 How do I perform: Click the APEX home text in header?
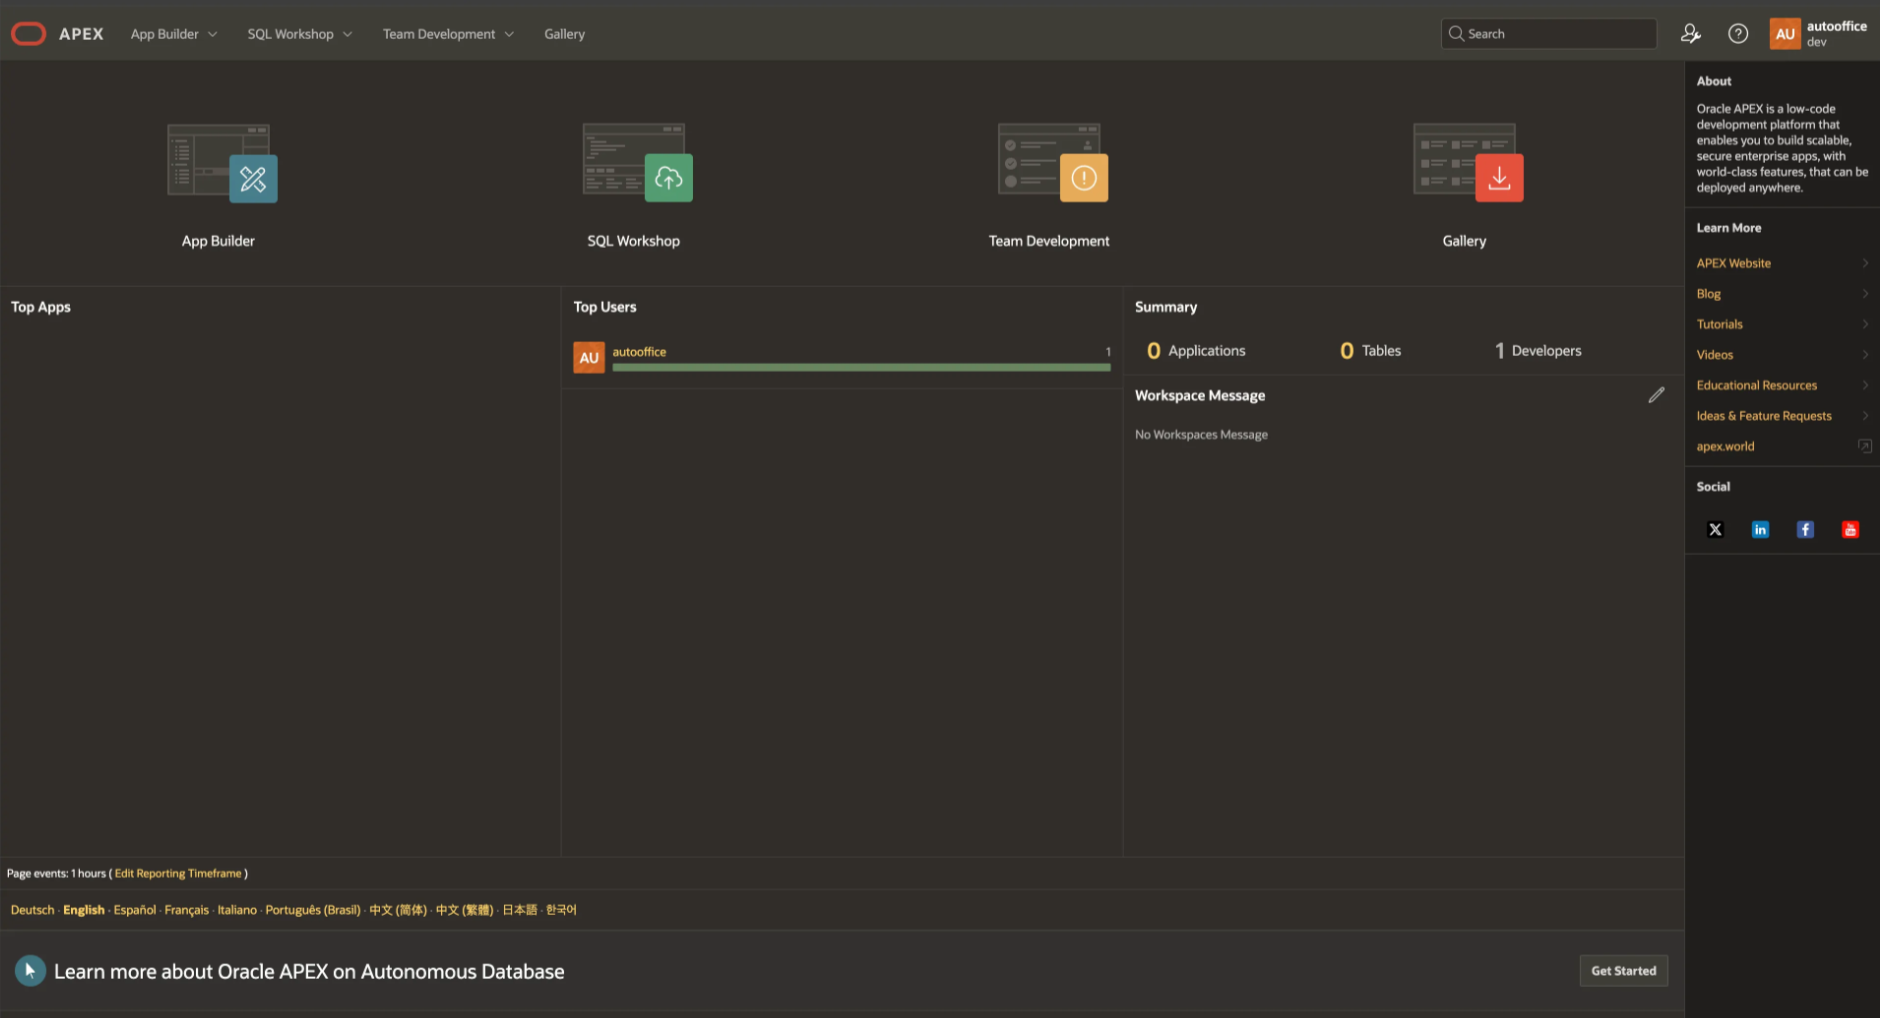[x=81, y=34]
